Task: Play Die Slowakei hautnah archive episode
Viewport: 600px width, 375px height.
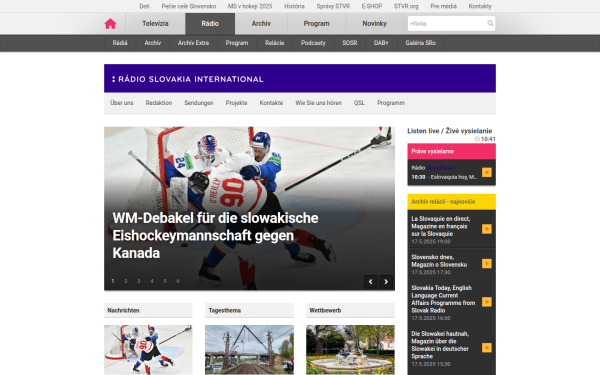Action: pyautogui.click(x=487, y=348)
